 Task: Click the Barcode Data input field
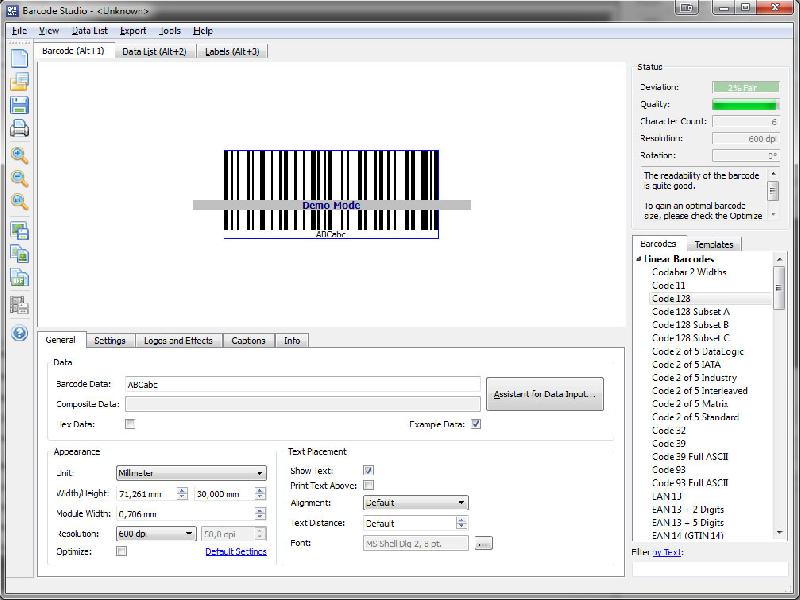coord(303,385)
